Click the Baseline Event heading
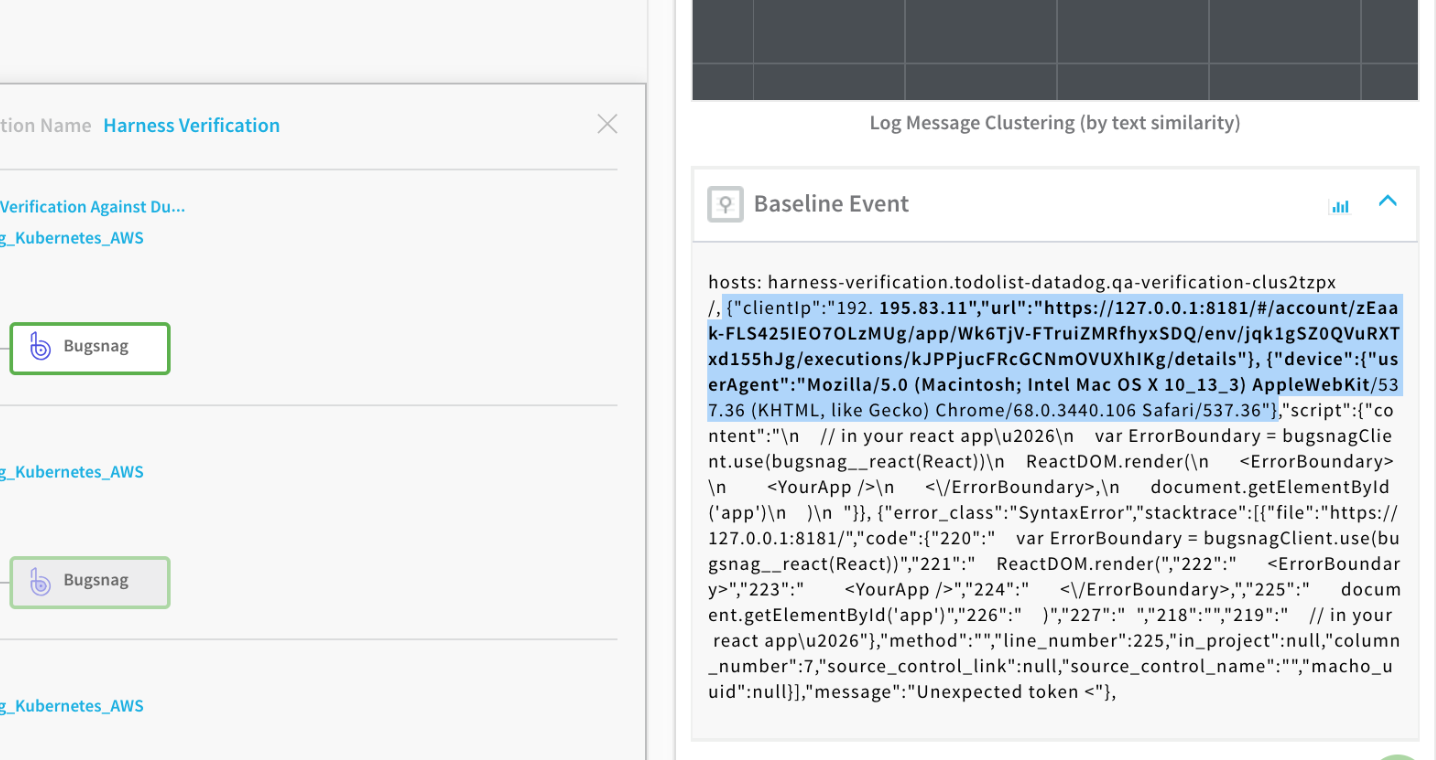1436x760 pixels. point(831,204)
